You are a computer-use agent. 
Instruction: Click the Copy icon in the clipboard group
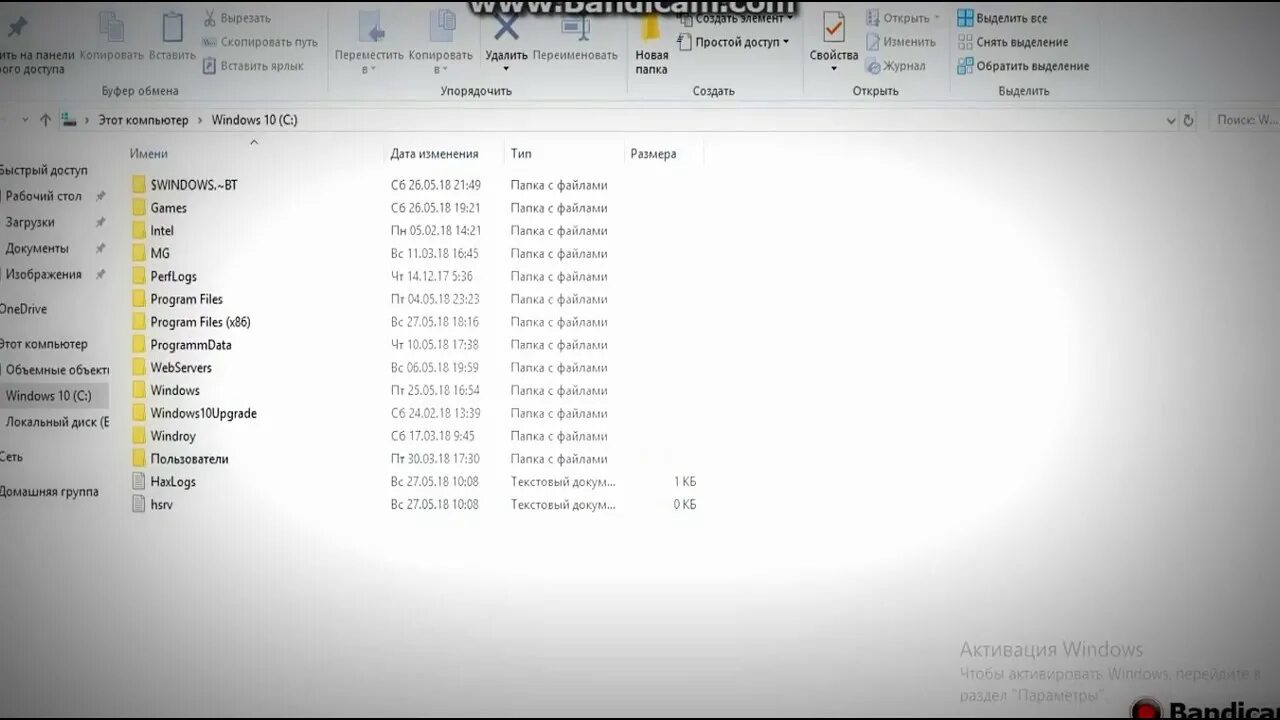click(111, 28)
